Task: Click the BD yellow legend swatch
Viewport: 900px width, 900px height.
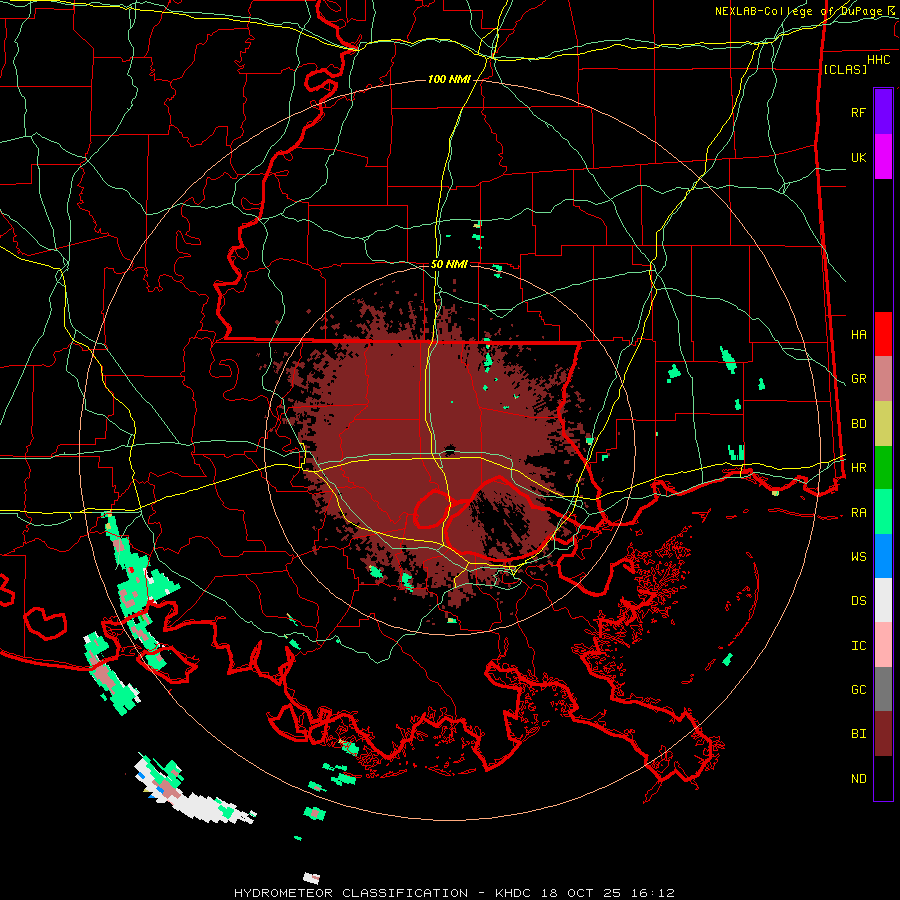Action: [883, 424]
